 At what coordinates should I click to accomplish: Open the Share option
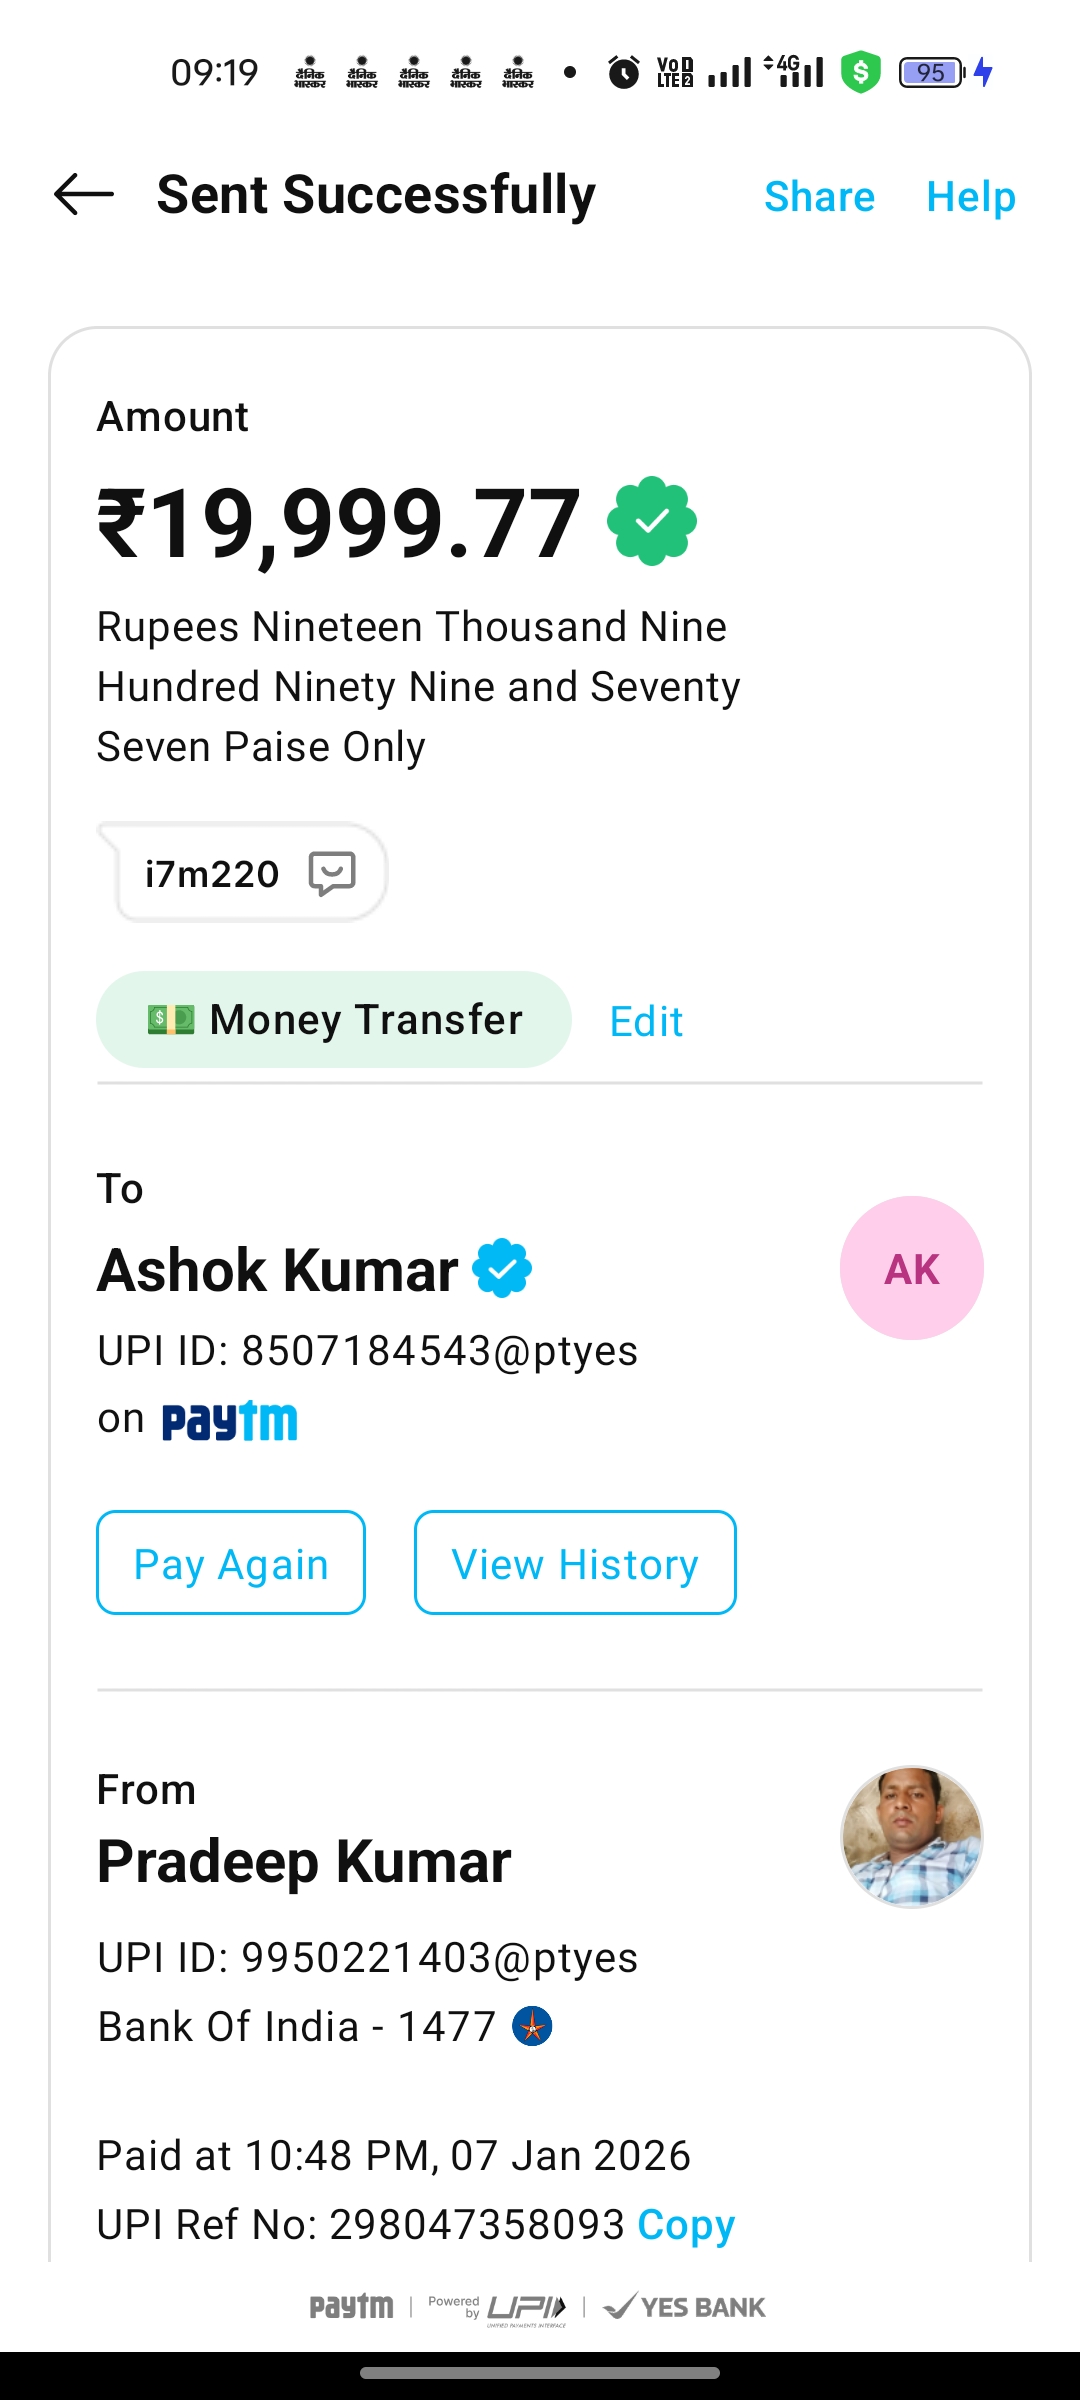819,196
